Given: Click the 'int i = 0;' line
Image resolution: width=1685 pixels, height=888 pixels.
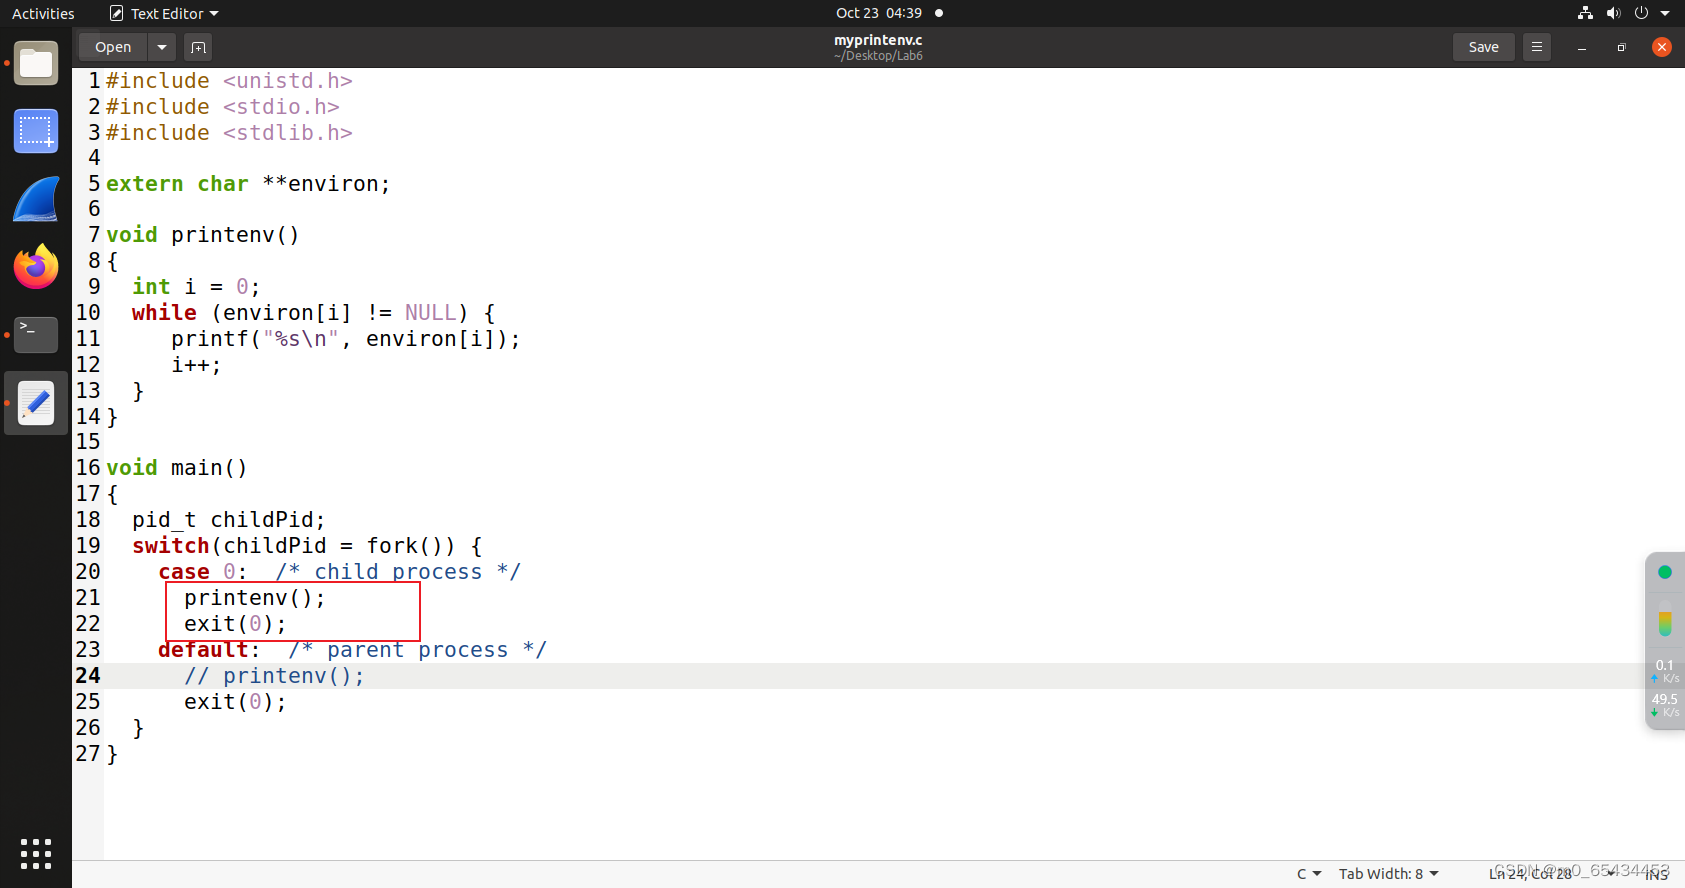Looking at the screenshot, I should [x=196, y=287].
